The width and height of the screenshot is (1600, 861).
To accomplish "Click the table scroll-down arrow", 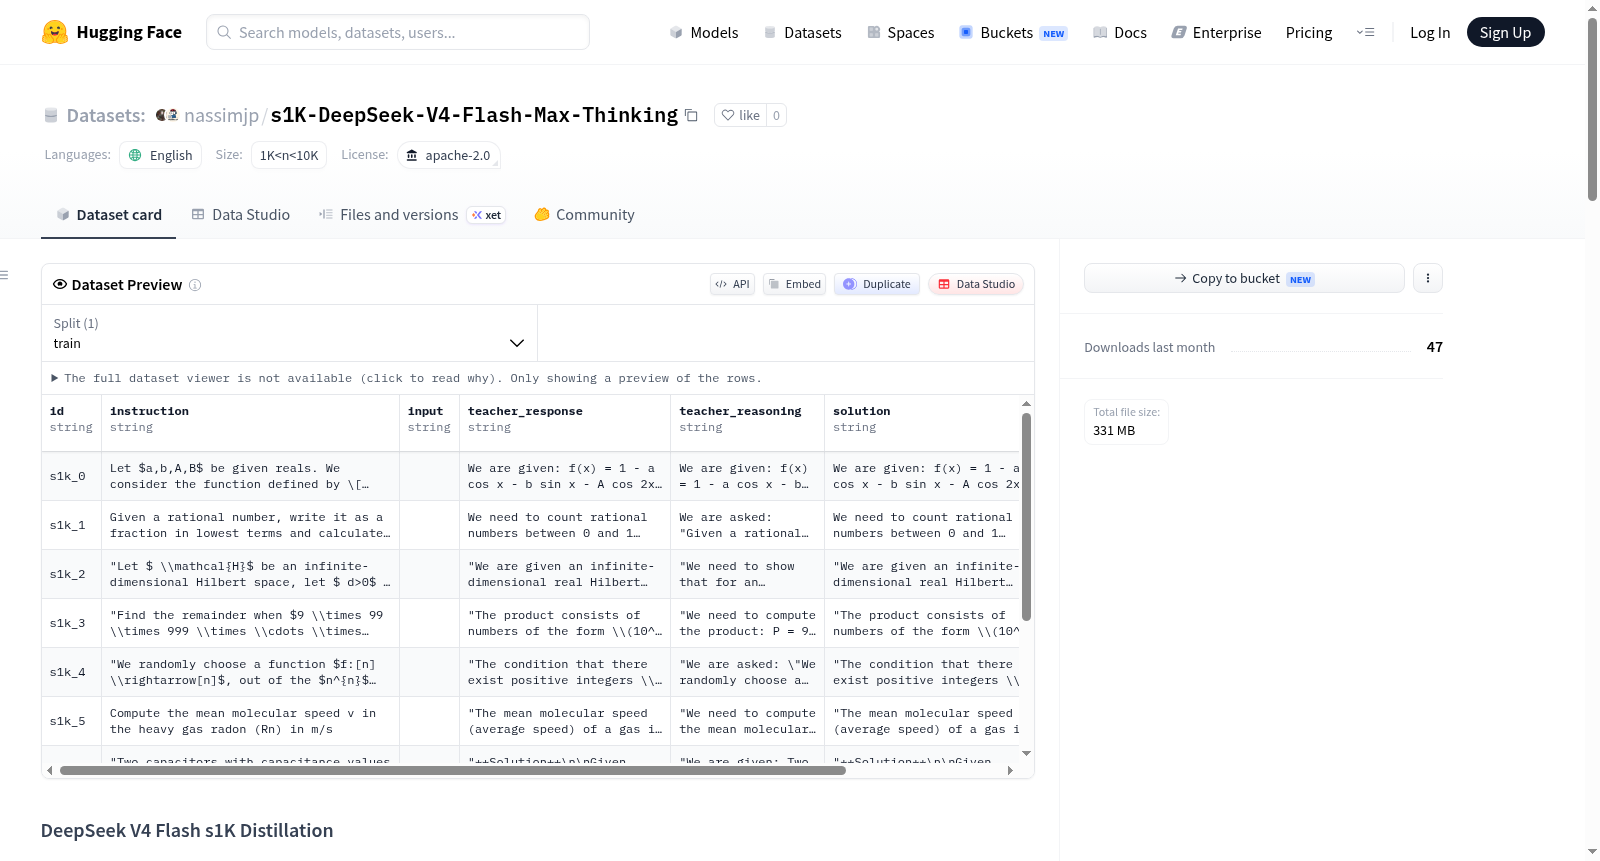I will pyautogui.click(x=1026, y=753).
